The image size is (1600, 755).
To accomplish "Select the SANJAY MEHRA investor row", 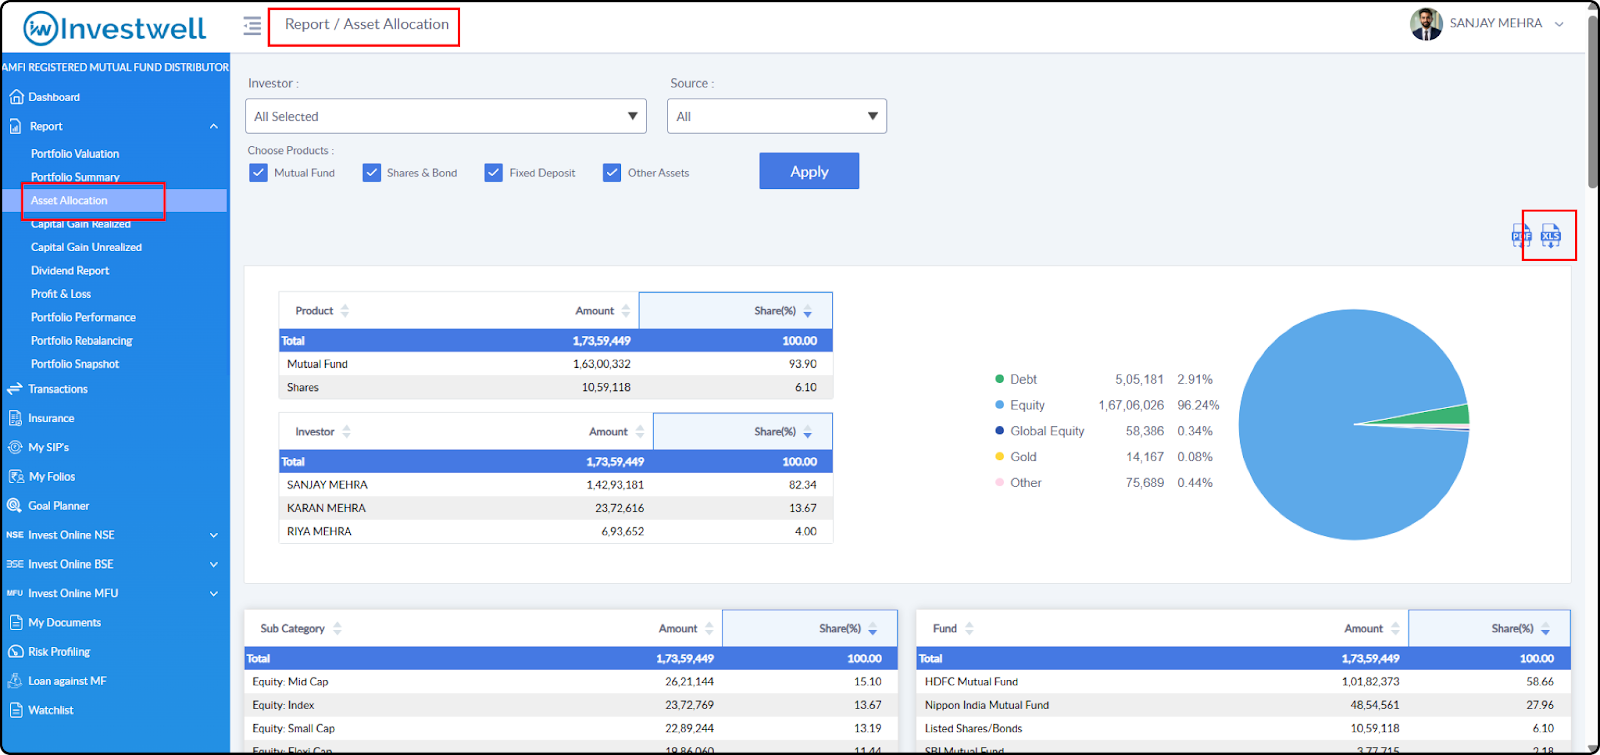I will pyautogui.click(x=556, y=485).
